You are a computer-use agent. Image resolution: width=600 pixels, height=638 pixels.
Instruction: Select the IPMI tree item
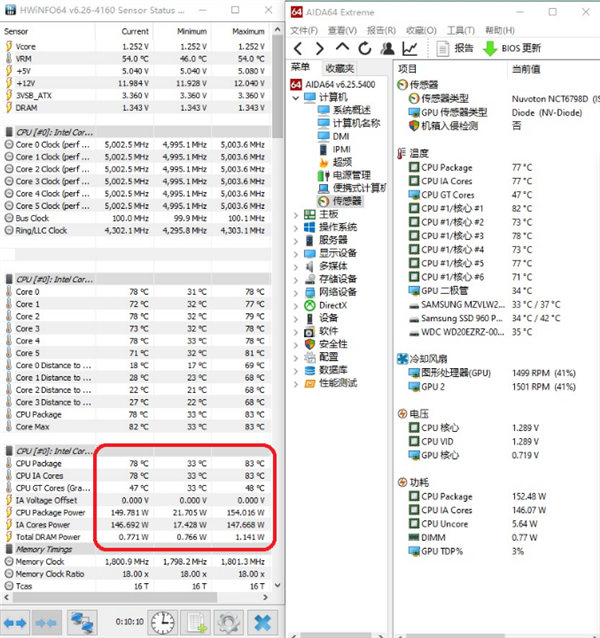(342, 149)
